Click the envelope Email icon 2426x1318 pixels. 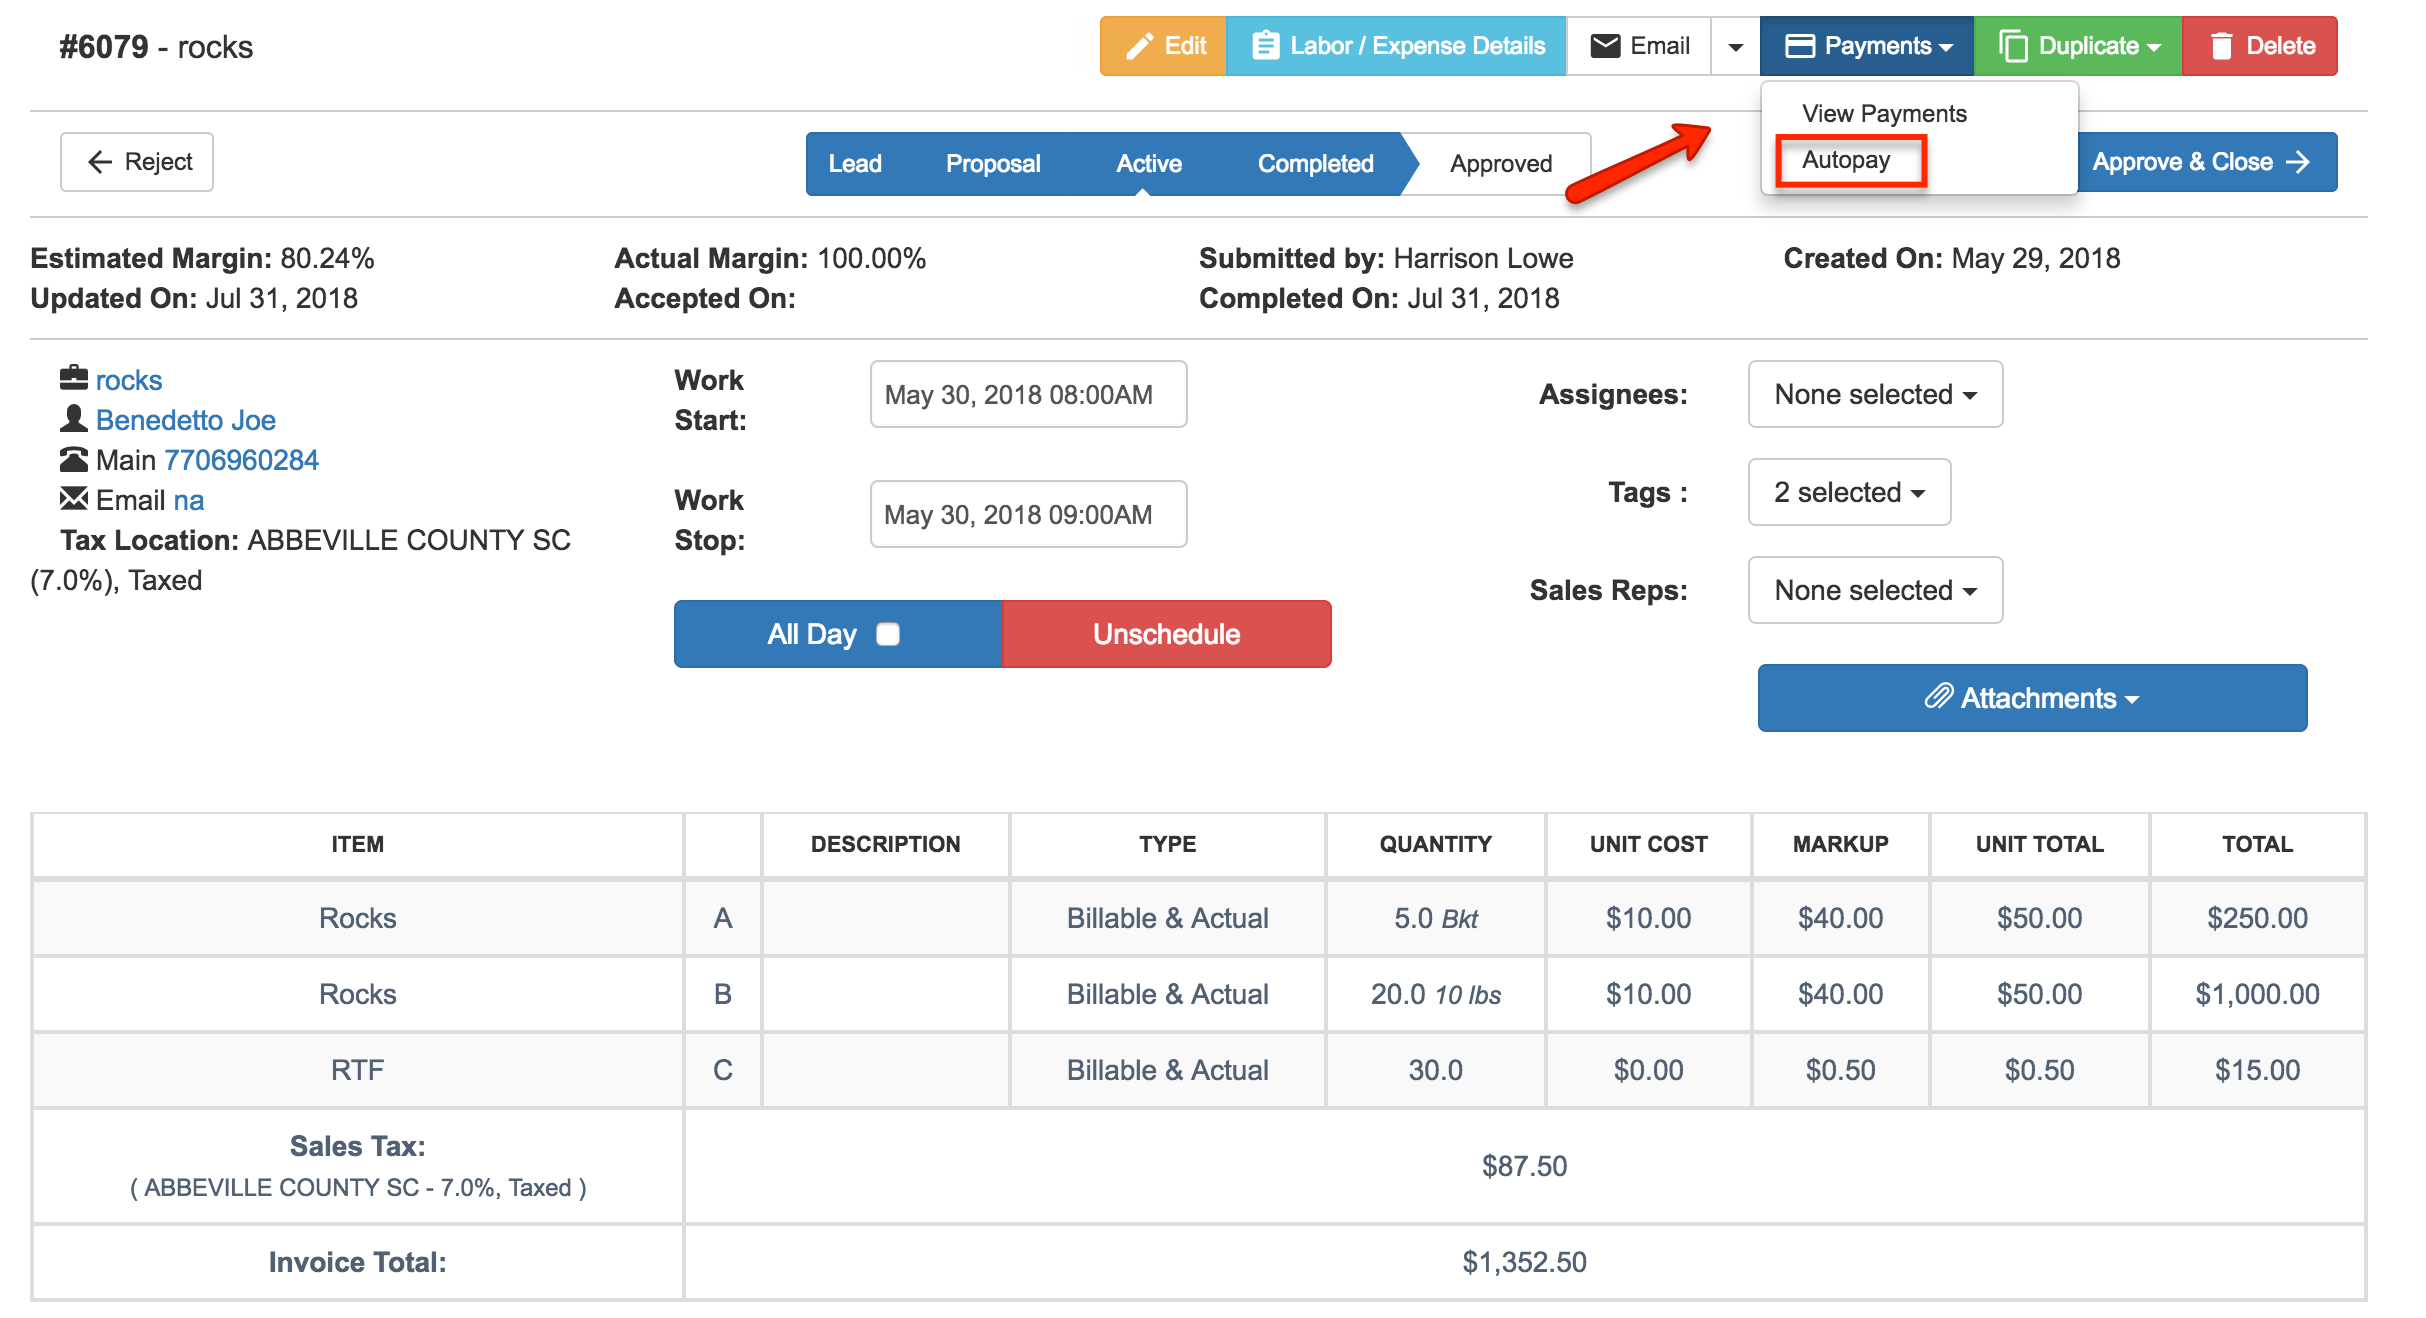pyautogui.click(x=1605, y=46)
